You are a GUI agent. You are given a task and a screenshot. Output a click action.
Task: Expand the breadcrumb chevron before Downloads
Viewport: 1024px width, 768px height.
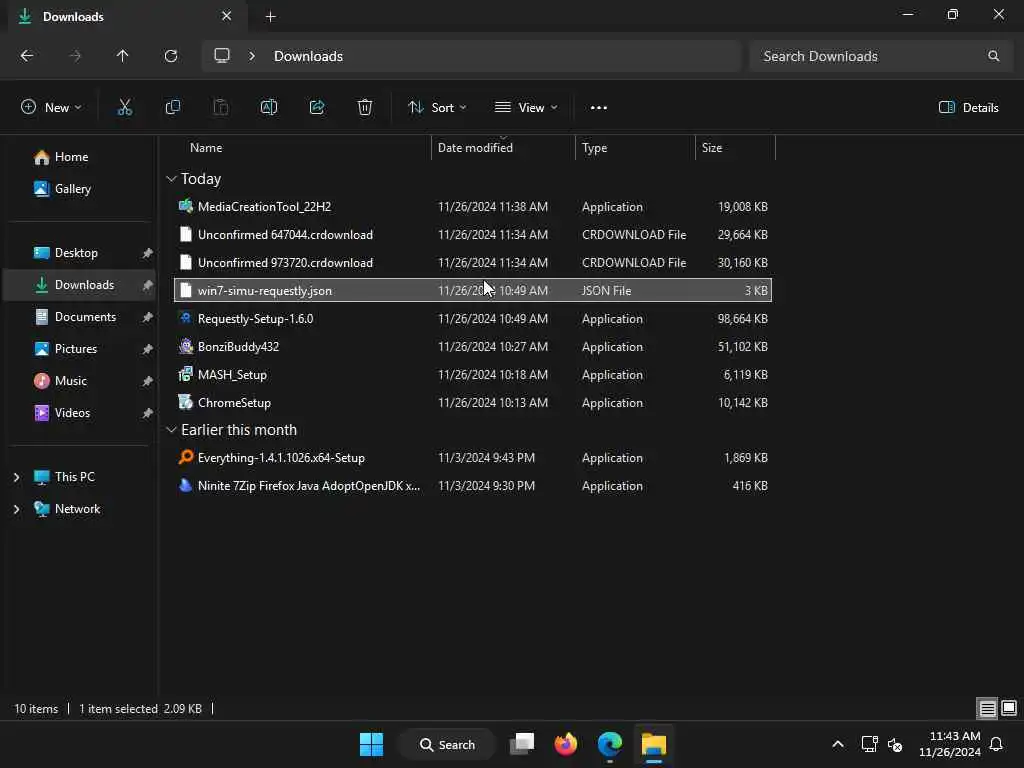(x=252, y=56)
